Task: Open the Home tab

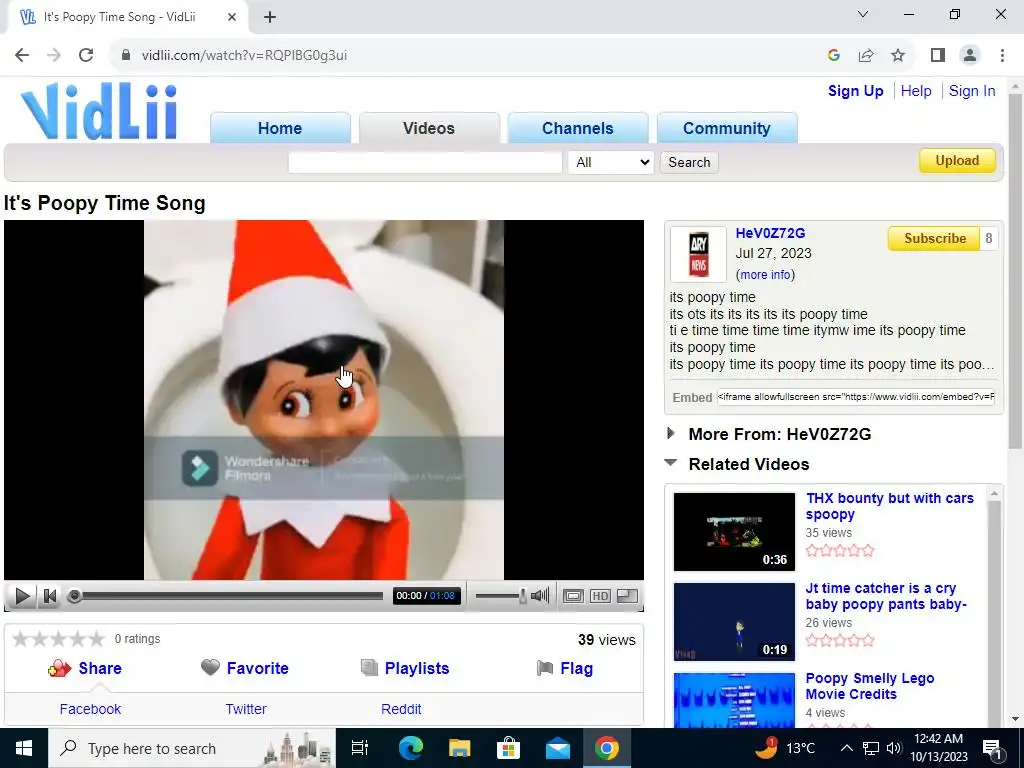Action: (280, 128)
